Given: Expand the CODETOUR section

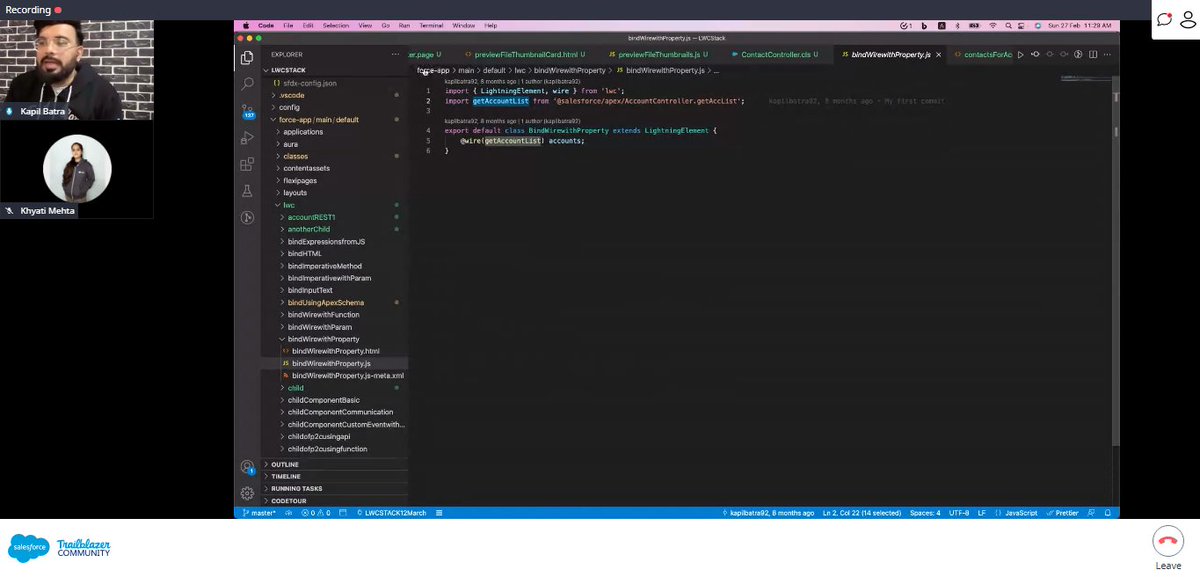Looking at the screenshot, I should pos(288,501).
